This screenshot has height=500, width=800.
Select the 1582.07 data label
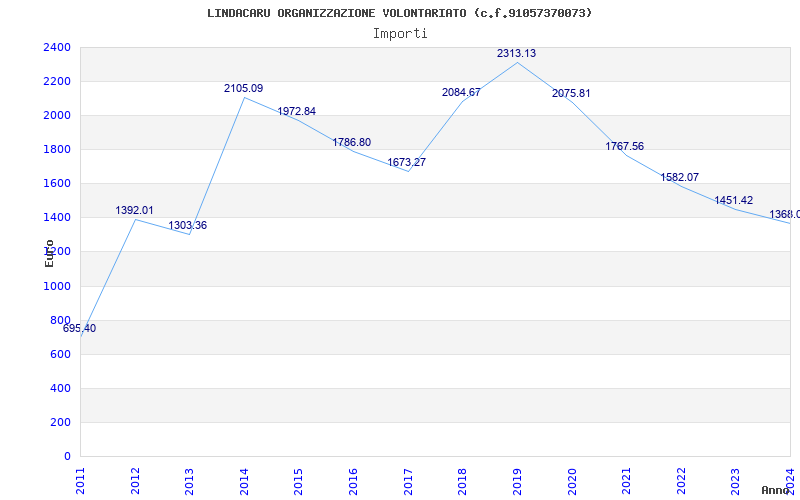(x=680, y=178)
